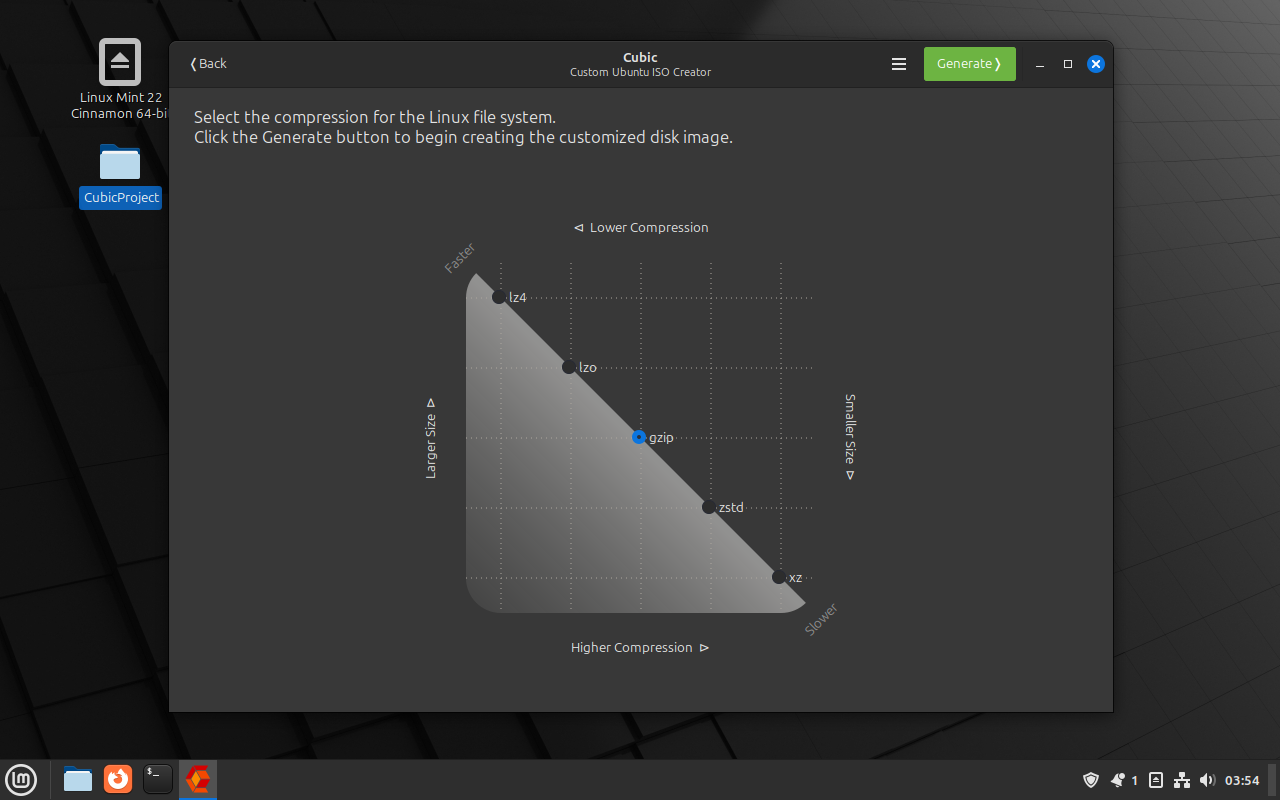
Task: Close the Cubic window
Action: (x=1096, y=64)
